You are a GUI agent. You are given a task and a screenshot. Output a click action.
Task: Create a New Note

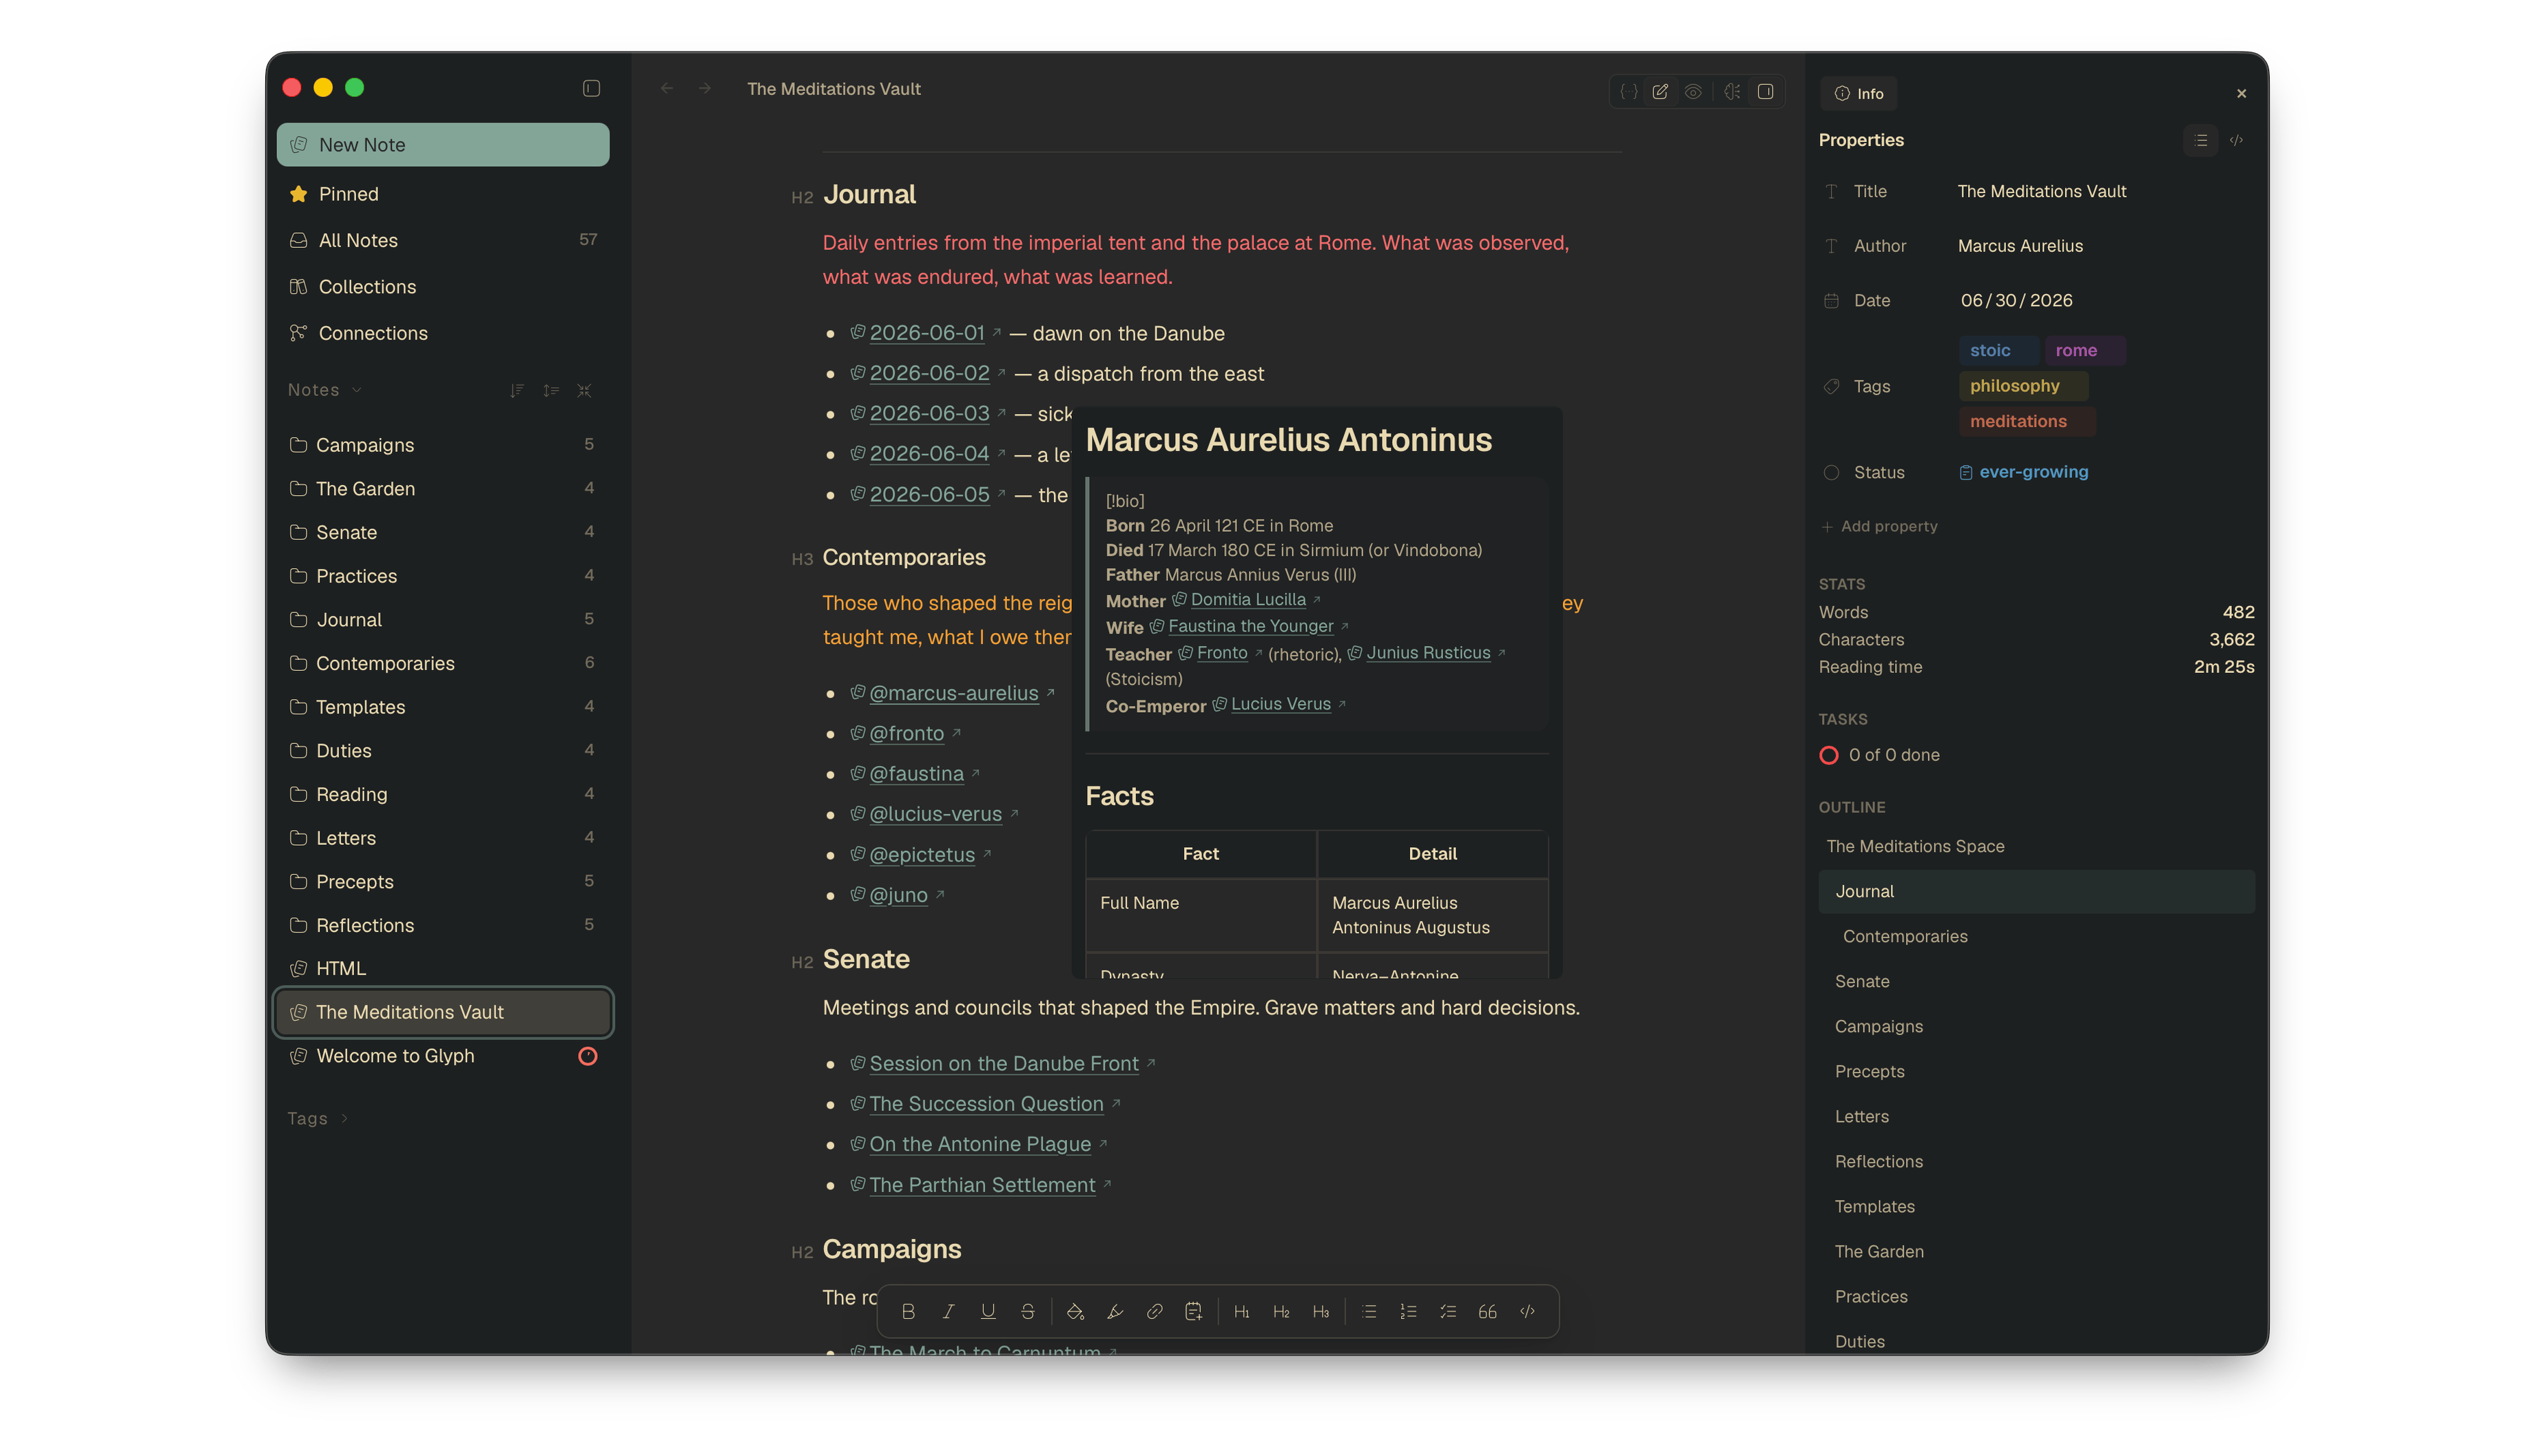point(443,144)
